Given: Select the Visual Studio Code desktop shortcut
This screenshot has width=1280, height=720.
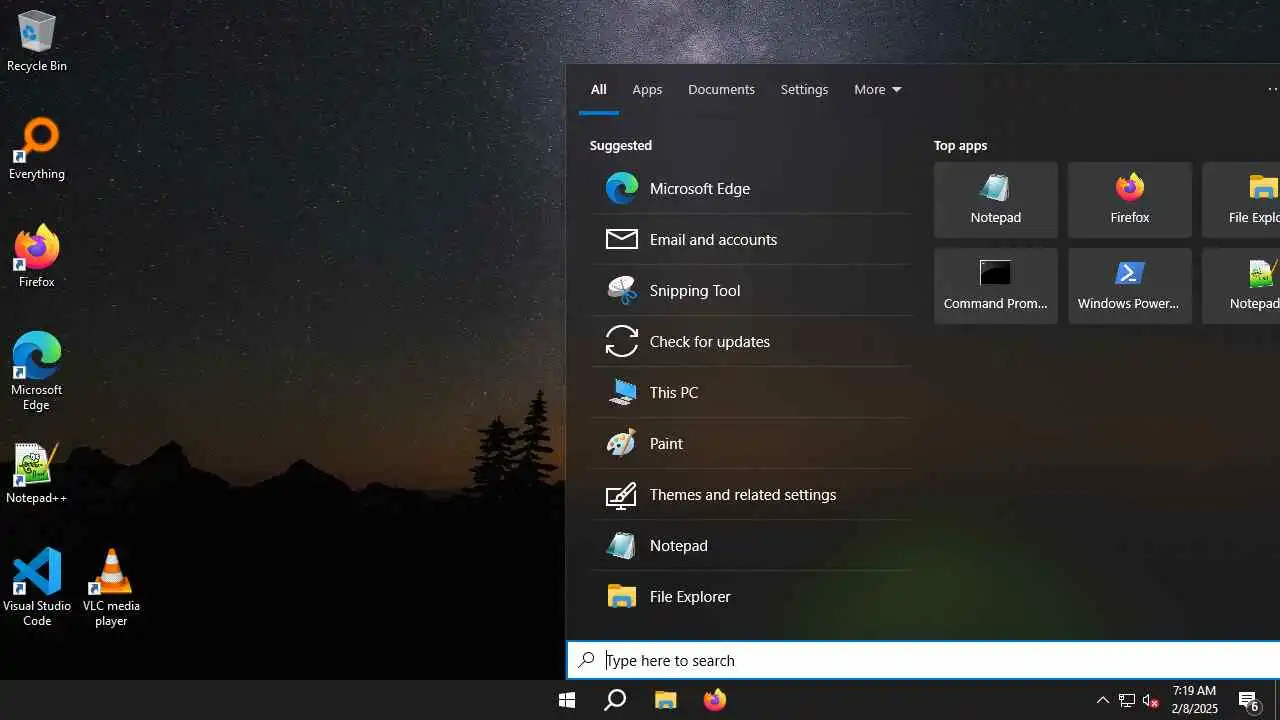Looking at the screenshot, I should coord(37,588).
